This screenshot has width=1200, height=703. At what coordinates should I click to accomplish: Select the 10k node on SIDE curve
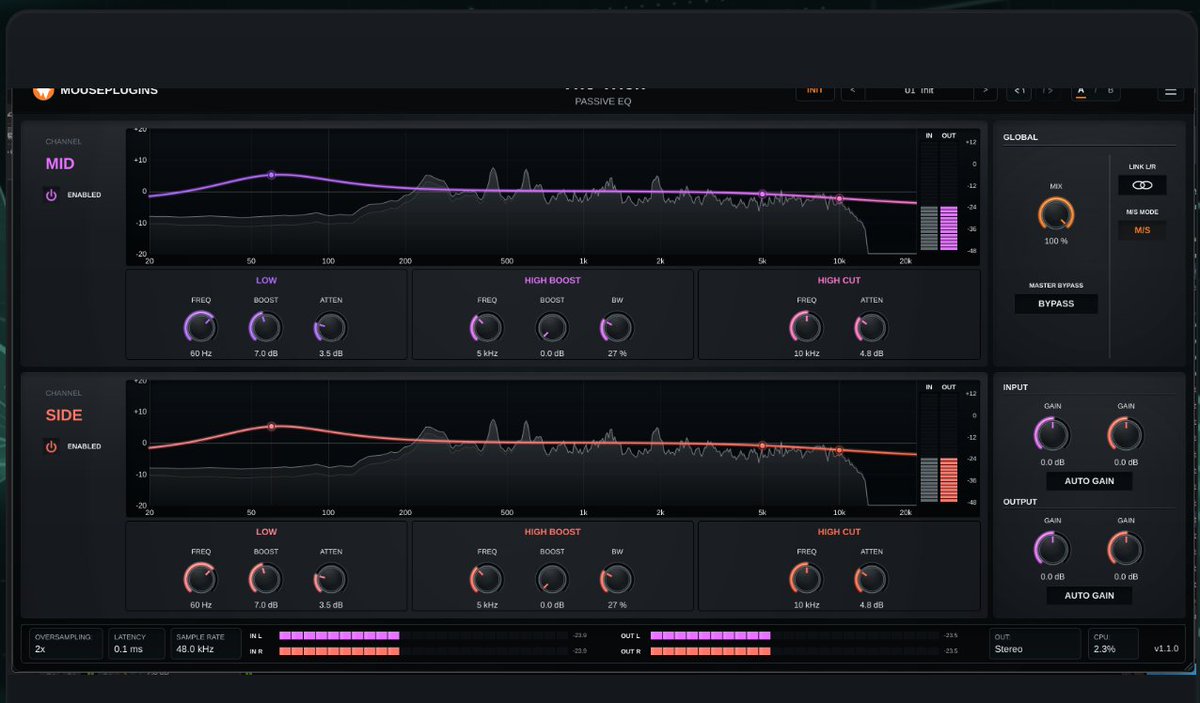[840, 451]
